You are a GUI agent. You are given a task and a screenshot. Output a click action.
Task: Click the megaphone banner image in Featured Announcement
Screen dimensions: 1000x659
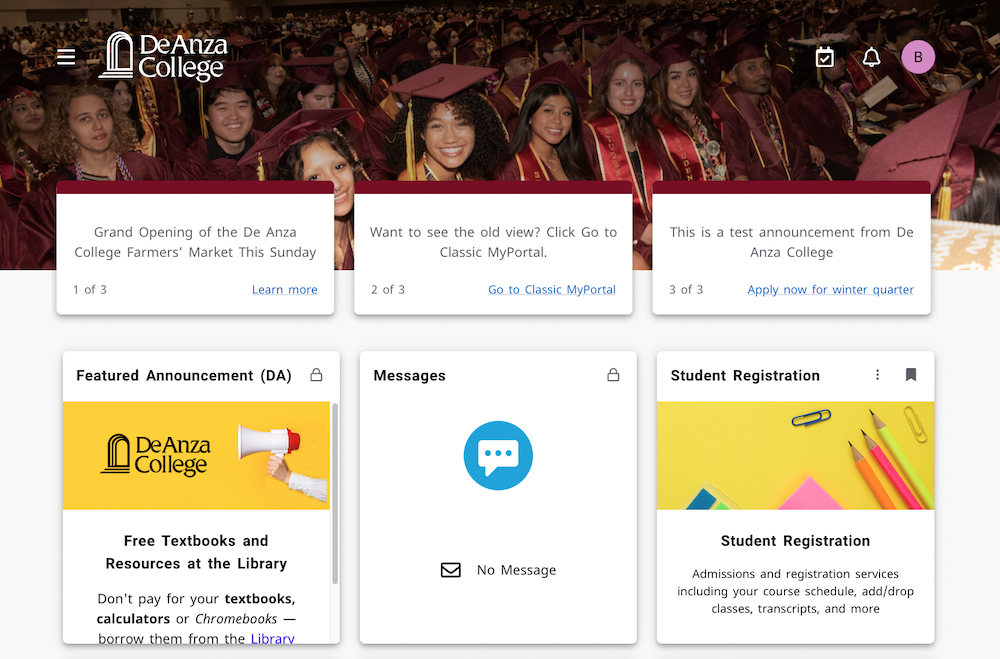coord(196,455)
